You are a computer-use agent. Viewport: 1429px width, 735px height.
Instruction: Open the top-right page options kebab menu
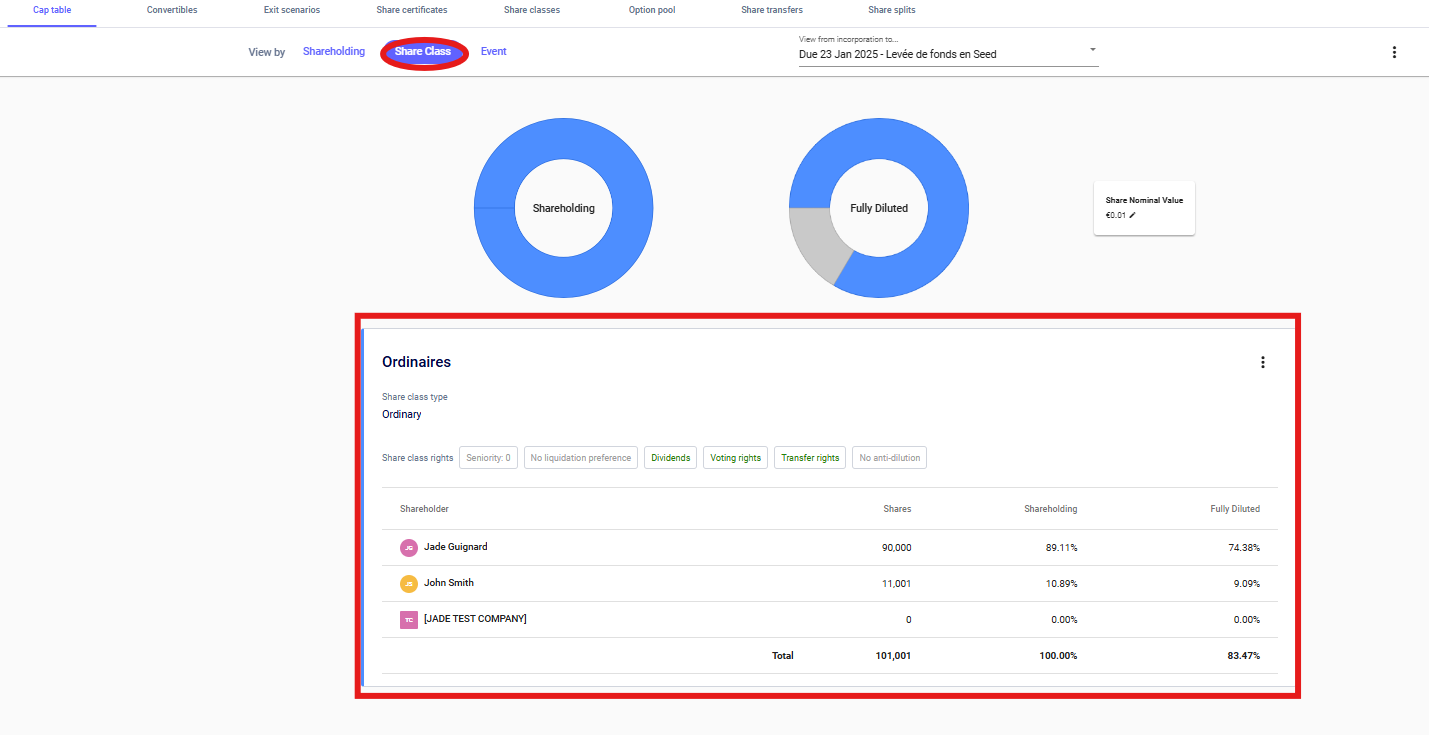[x=1394, y=52]
